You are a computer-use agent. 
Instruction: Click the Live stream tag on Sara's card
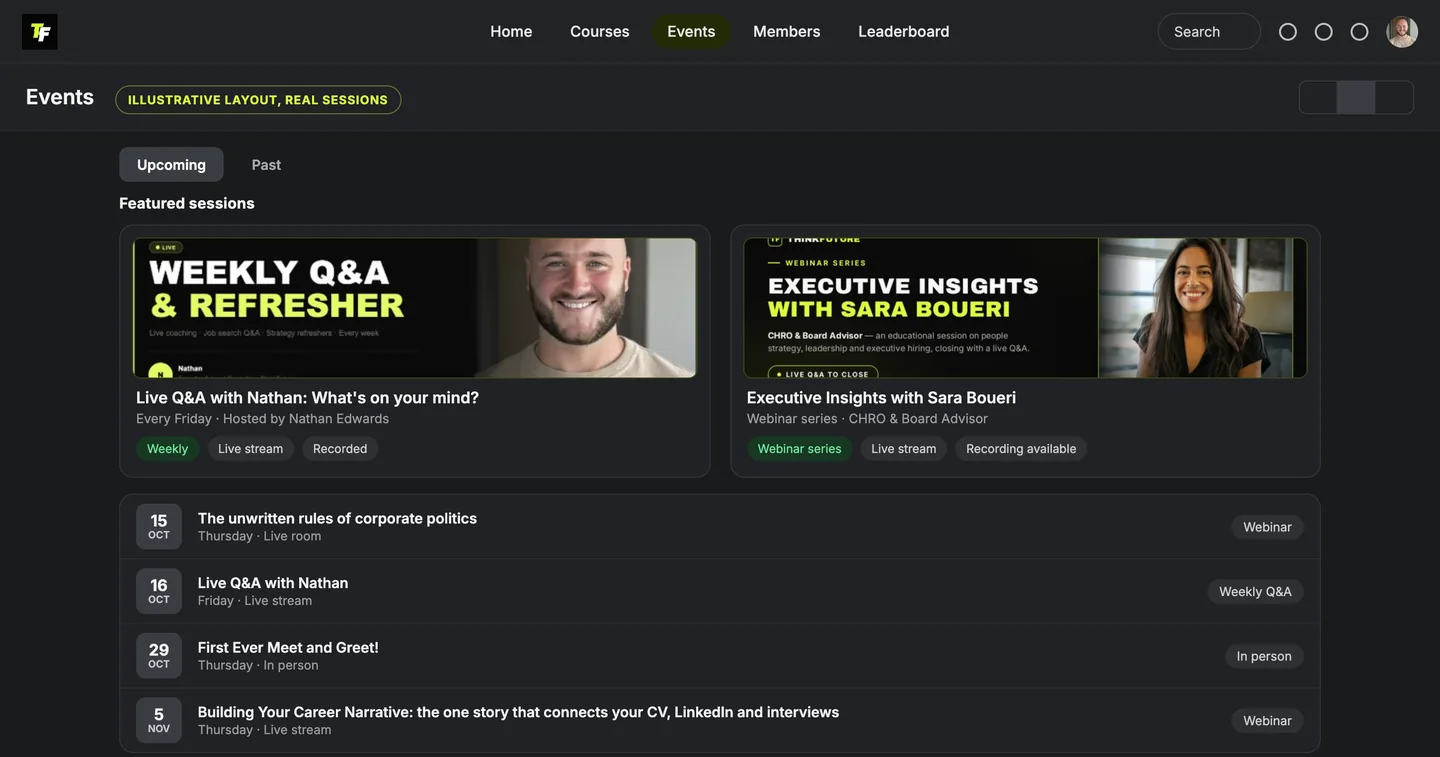[903, 449]
